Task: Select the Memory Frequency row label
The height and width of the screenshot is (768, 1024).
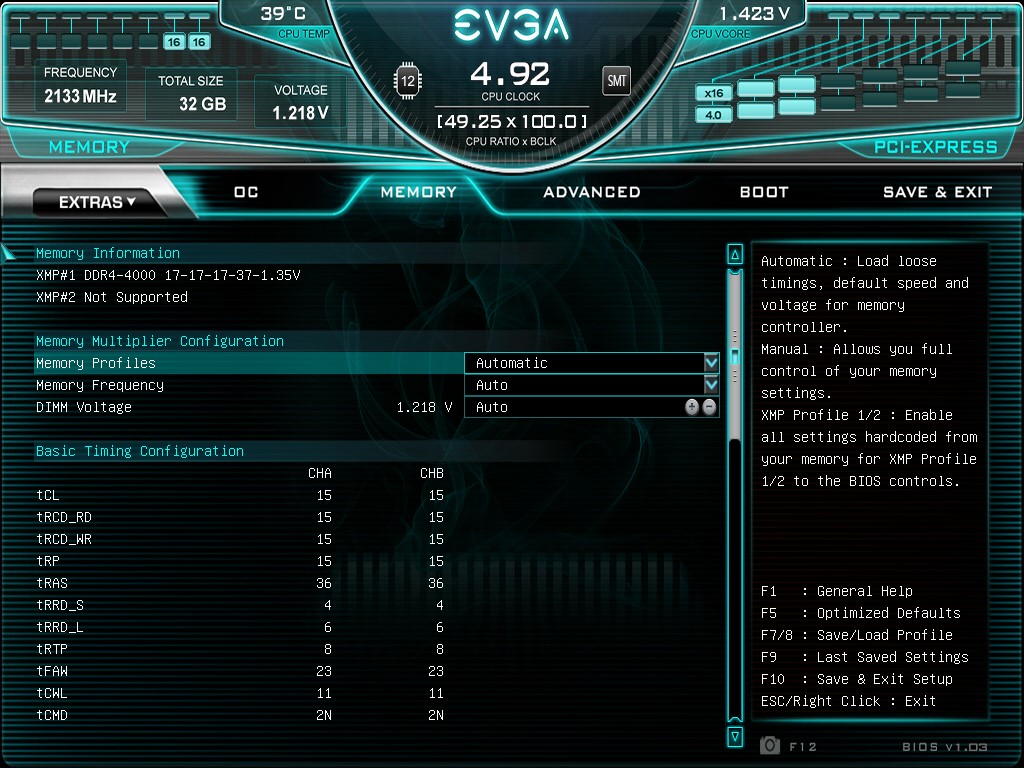Action: click(x=100, y=385)
